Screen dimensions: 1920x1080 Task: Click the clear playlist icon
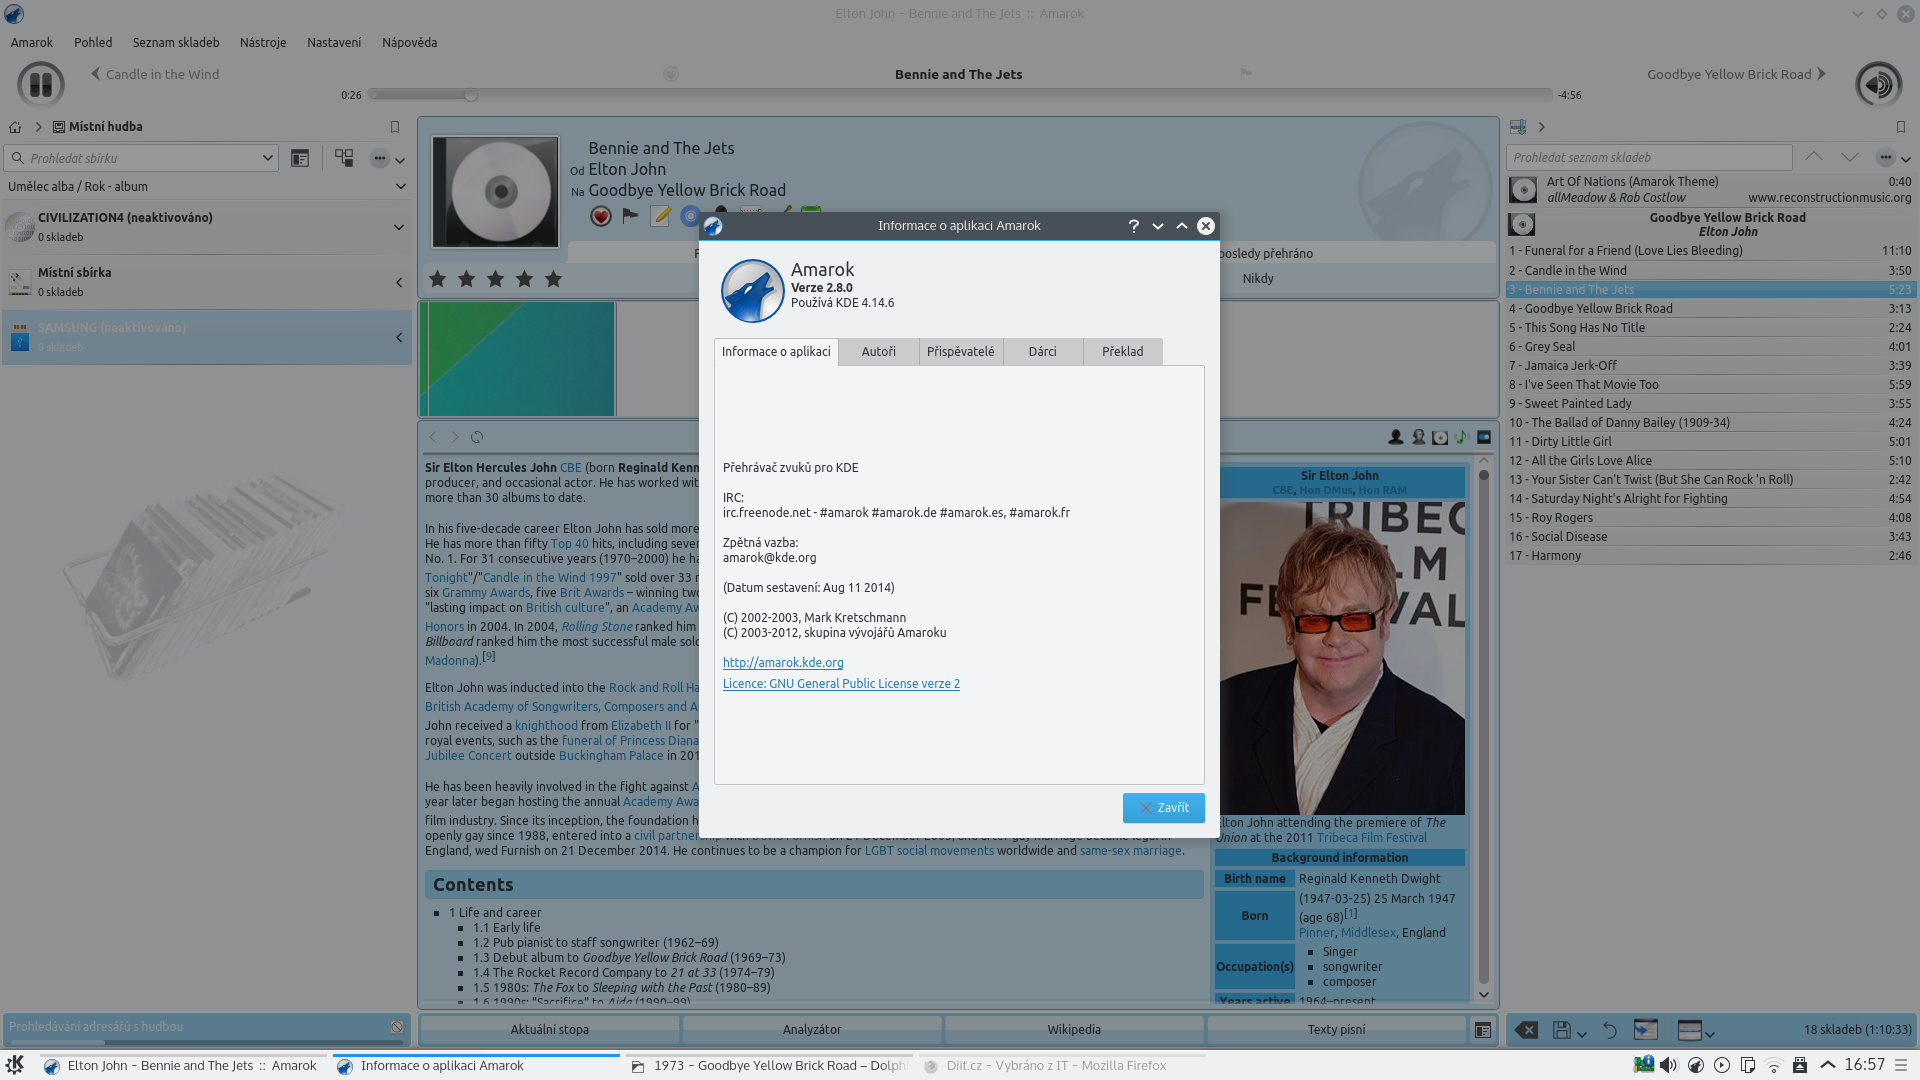point(1526,1030)
